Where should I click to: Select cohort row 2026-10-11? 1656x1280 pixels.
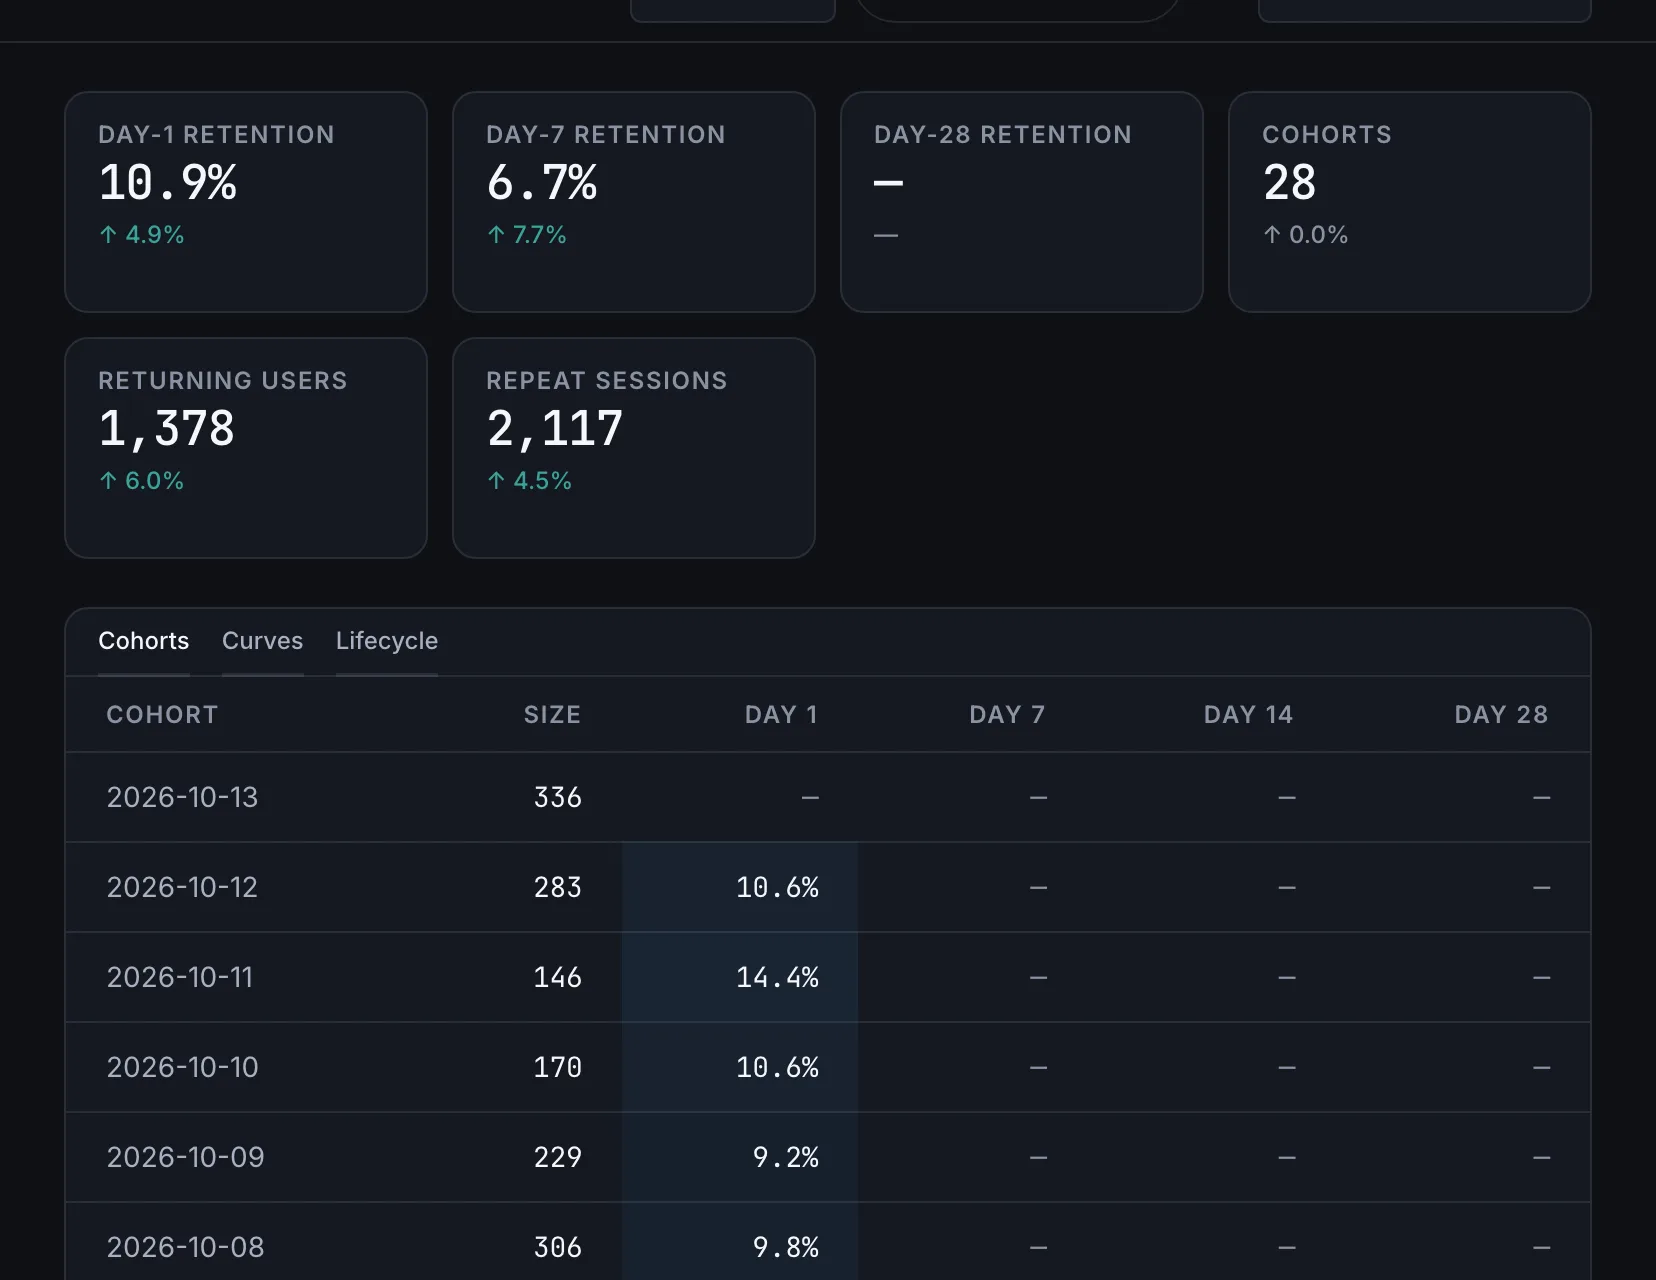(828, 977)
